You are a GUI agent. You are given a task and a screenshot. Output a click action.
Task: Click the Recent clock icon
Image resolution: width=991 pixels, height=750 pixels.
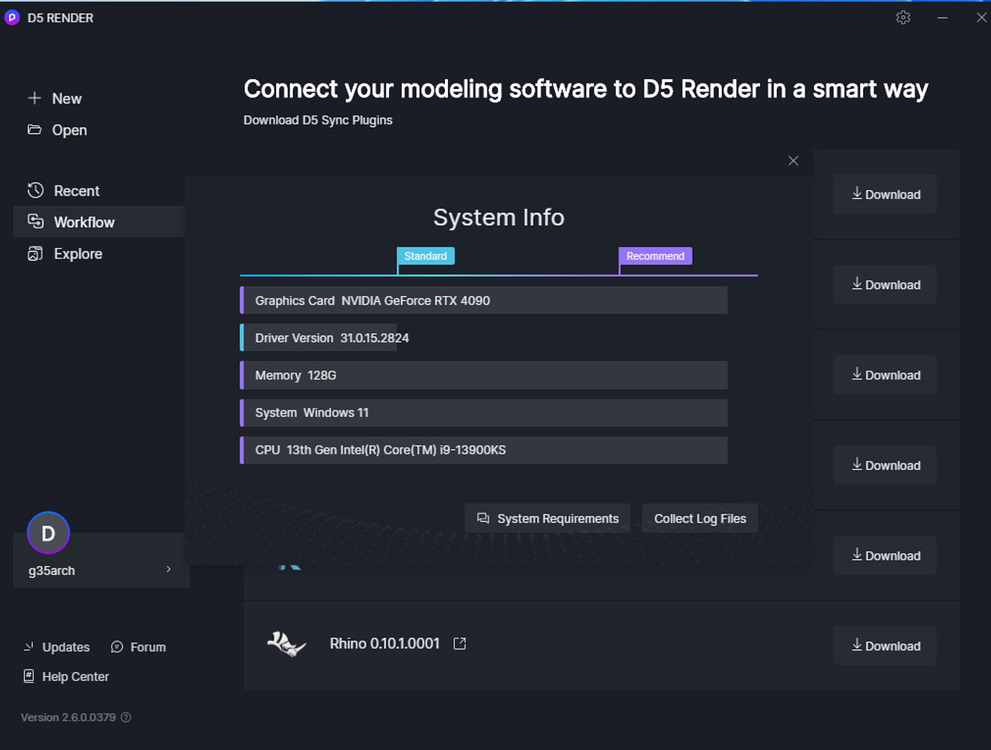click(x=35, y=190)
